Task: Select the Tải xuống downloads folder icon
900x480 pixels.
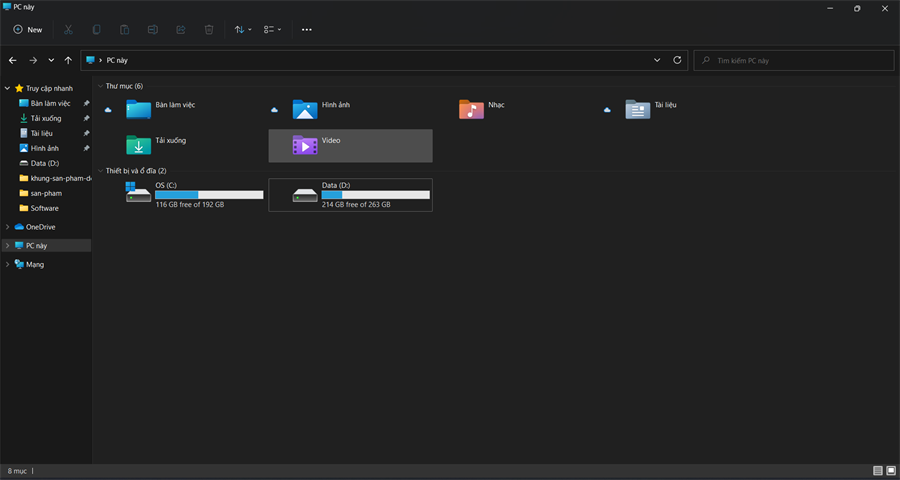Action: point(138,145)
